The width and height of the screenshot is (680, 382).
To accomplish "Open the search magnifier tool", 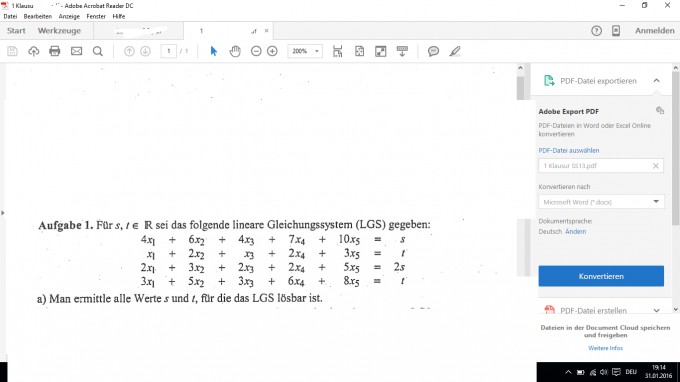I will [98, 51].
